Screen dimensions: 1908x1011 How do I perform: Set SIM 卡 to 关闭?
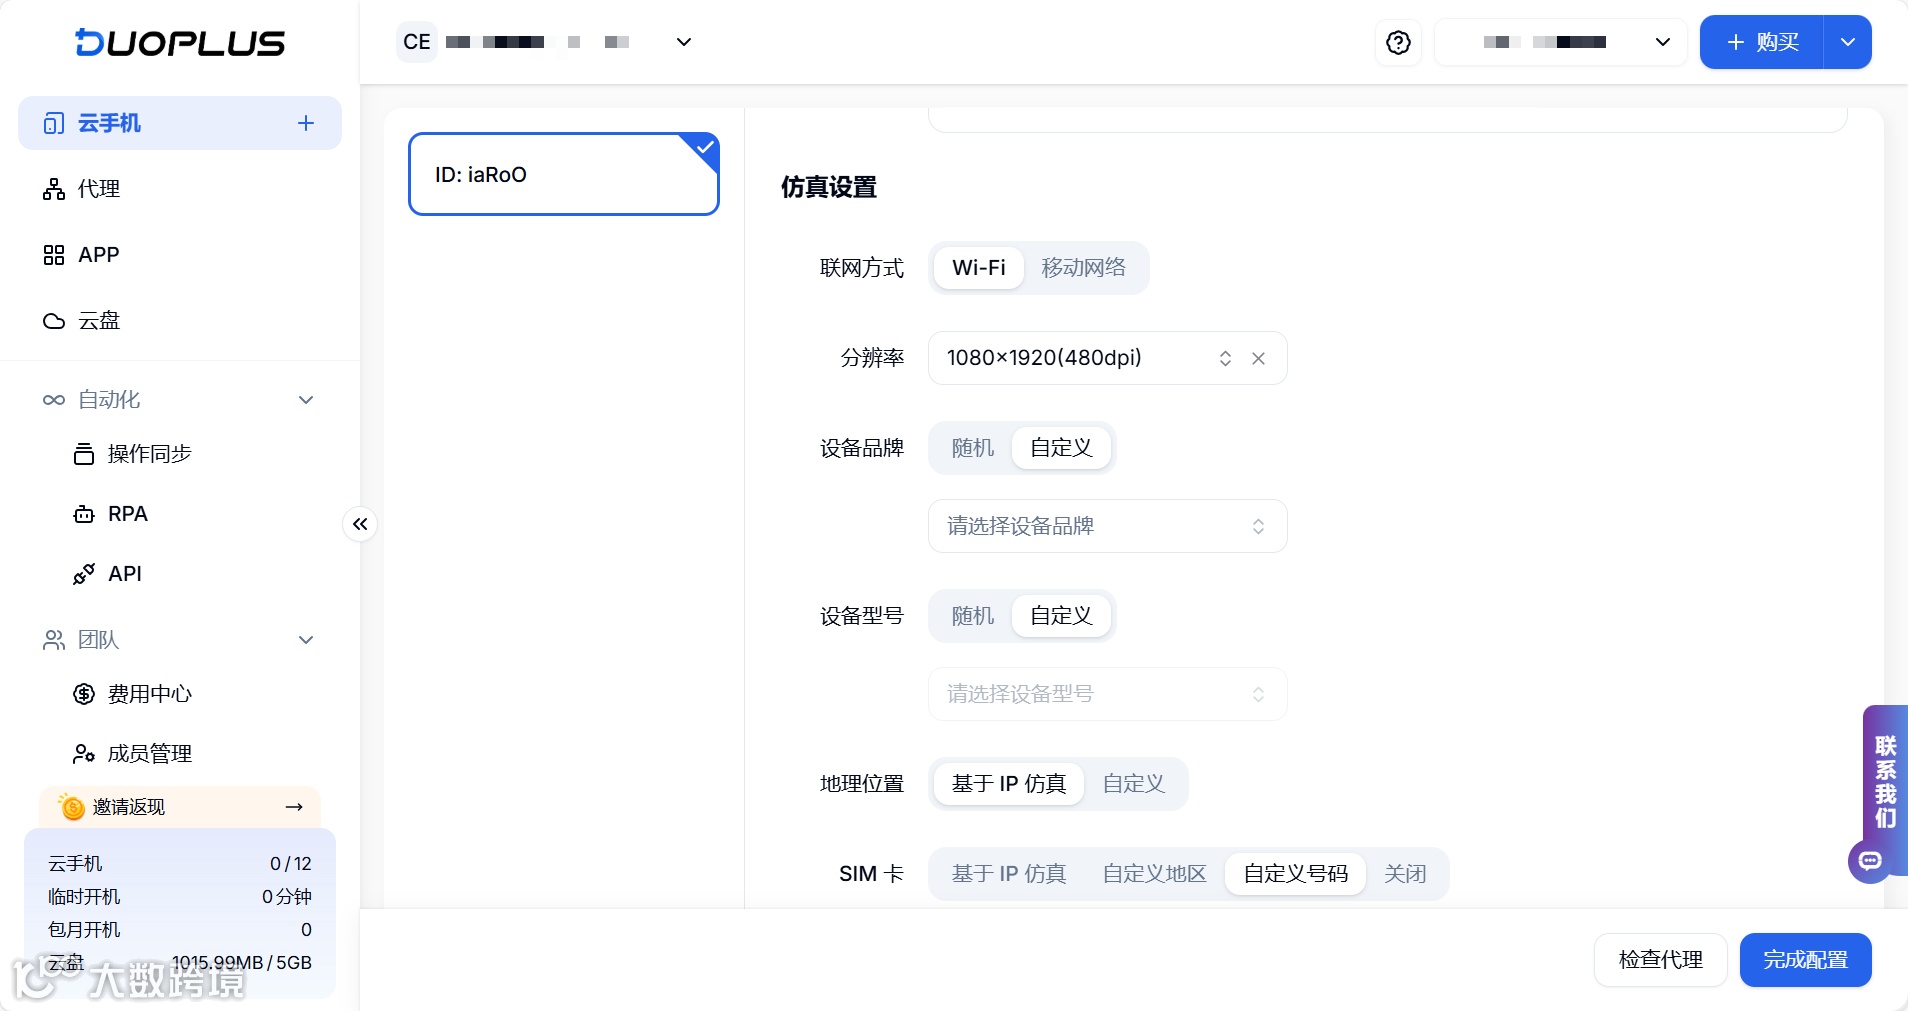tap(1405, 874)
